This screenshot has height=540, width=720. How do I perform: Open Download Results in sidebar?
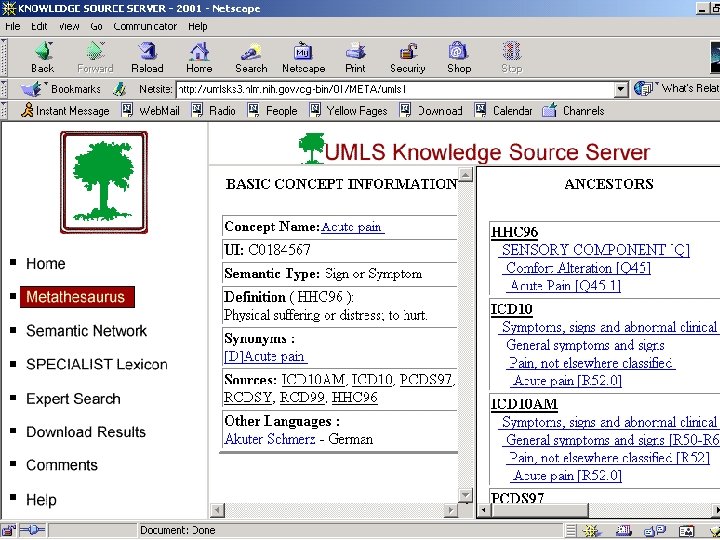86,432
